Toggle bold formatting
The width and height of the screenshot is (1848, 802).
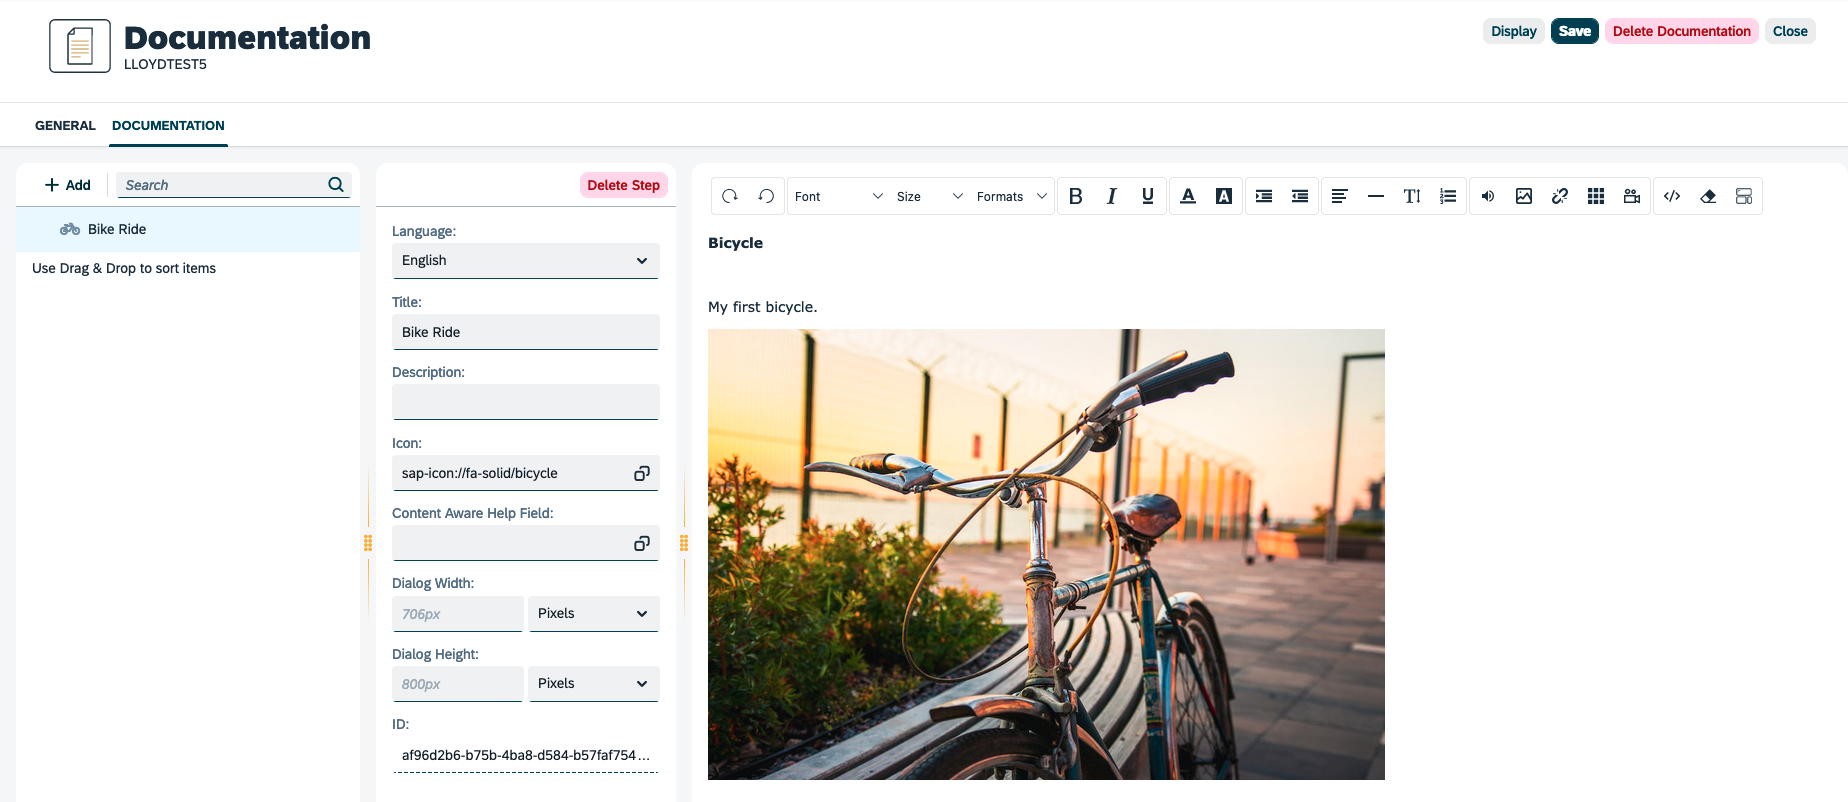pyautogui.click(x=1076, y=196)
